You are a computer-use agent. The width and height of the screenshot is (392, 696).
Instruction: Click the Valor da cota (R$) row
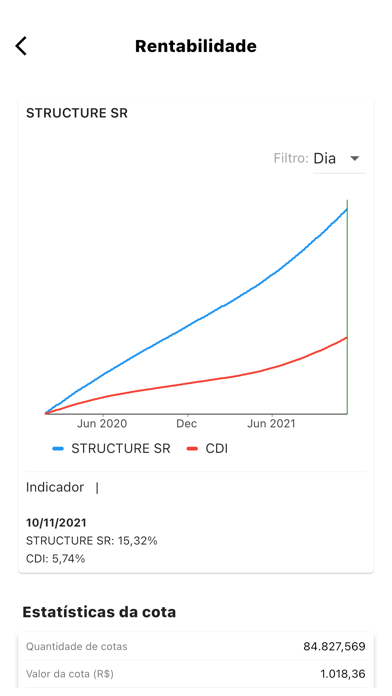[x=196, y=674]
